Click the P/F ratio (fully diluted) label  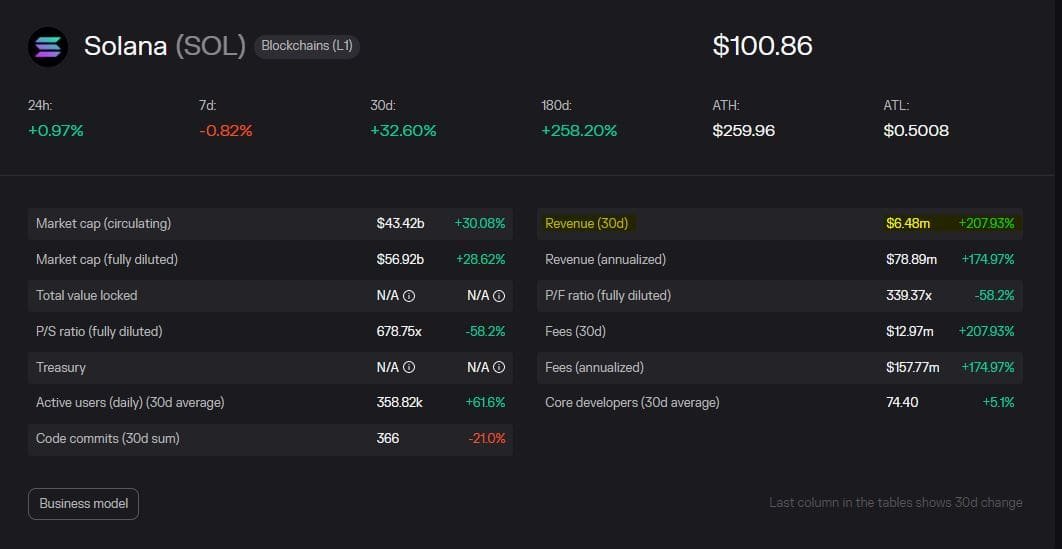tap(608, 296)
